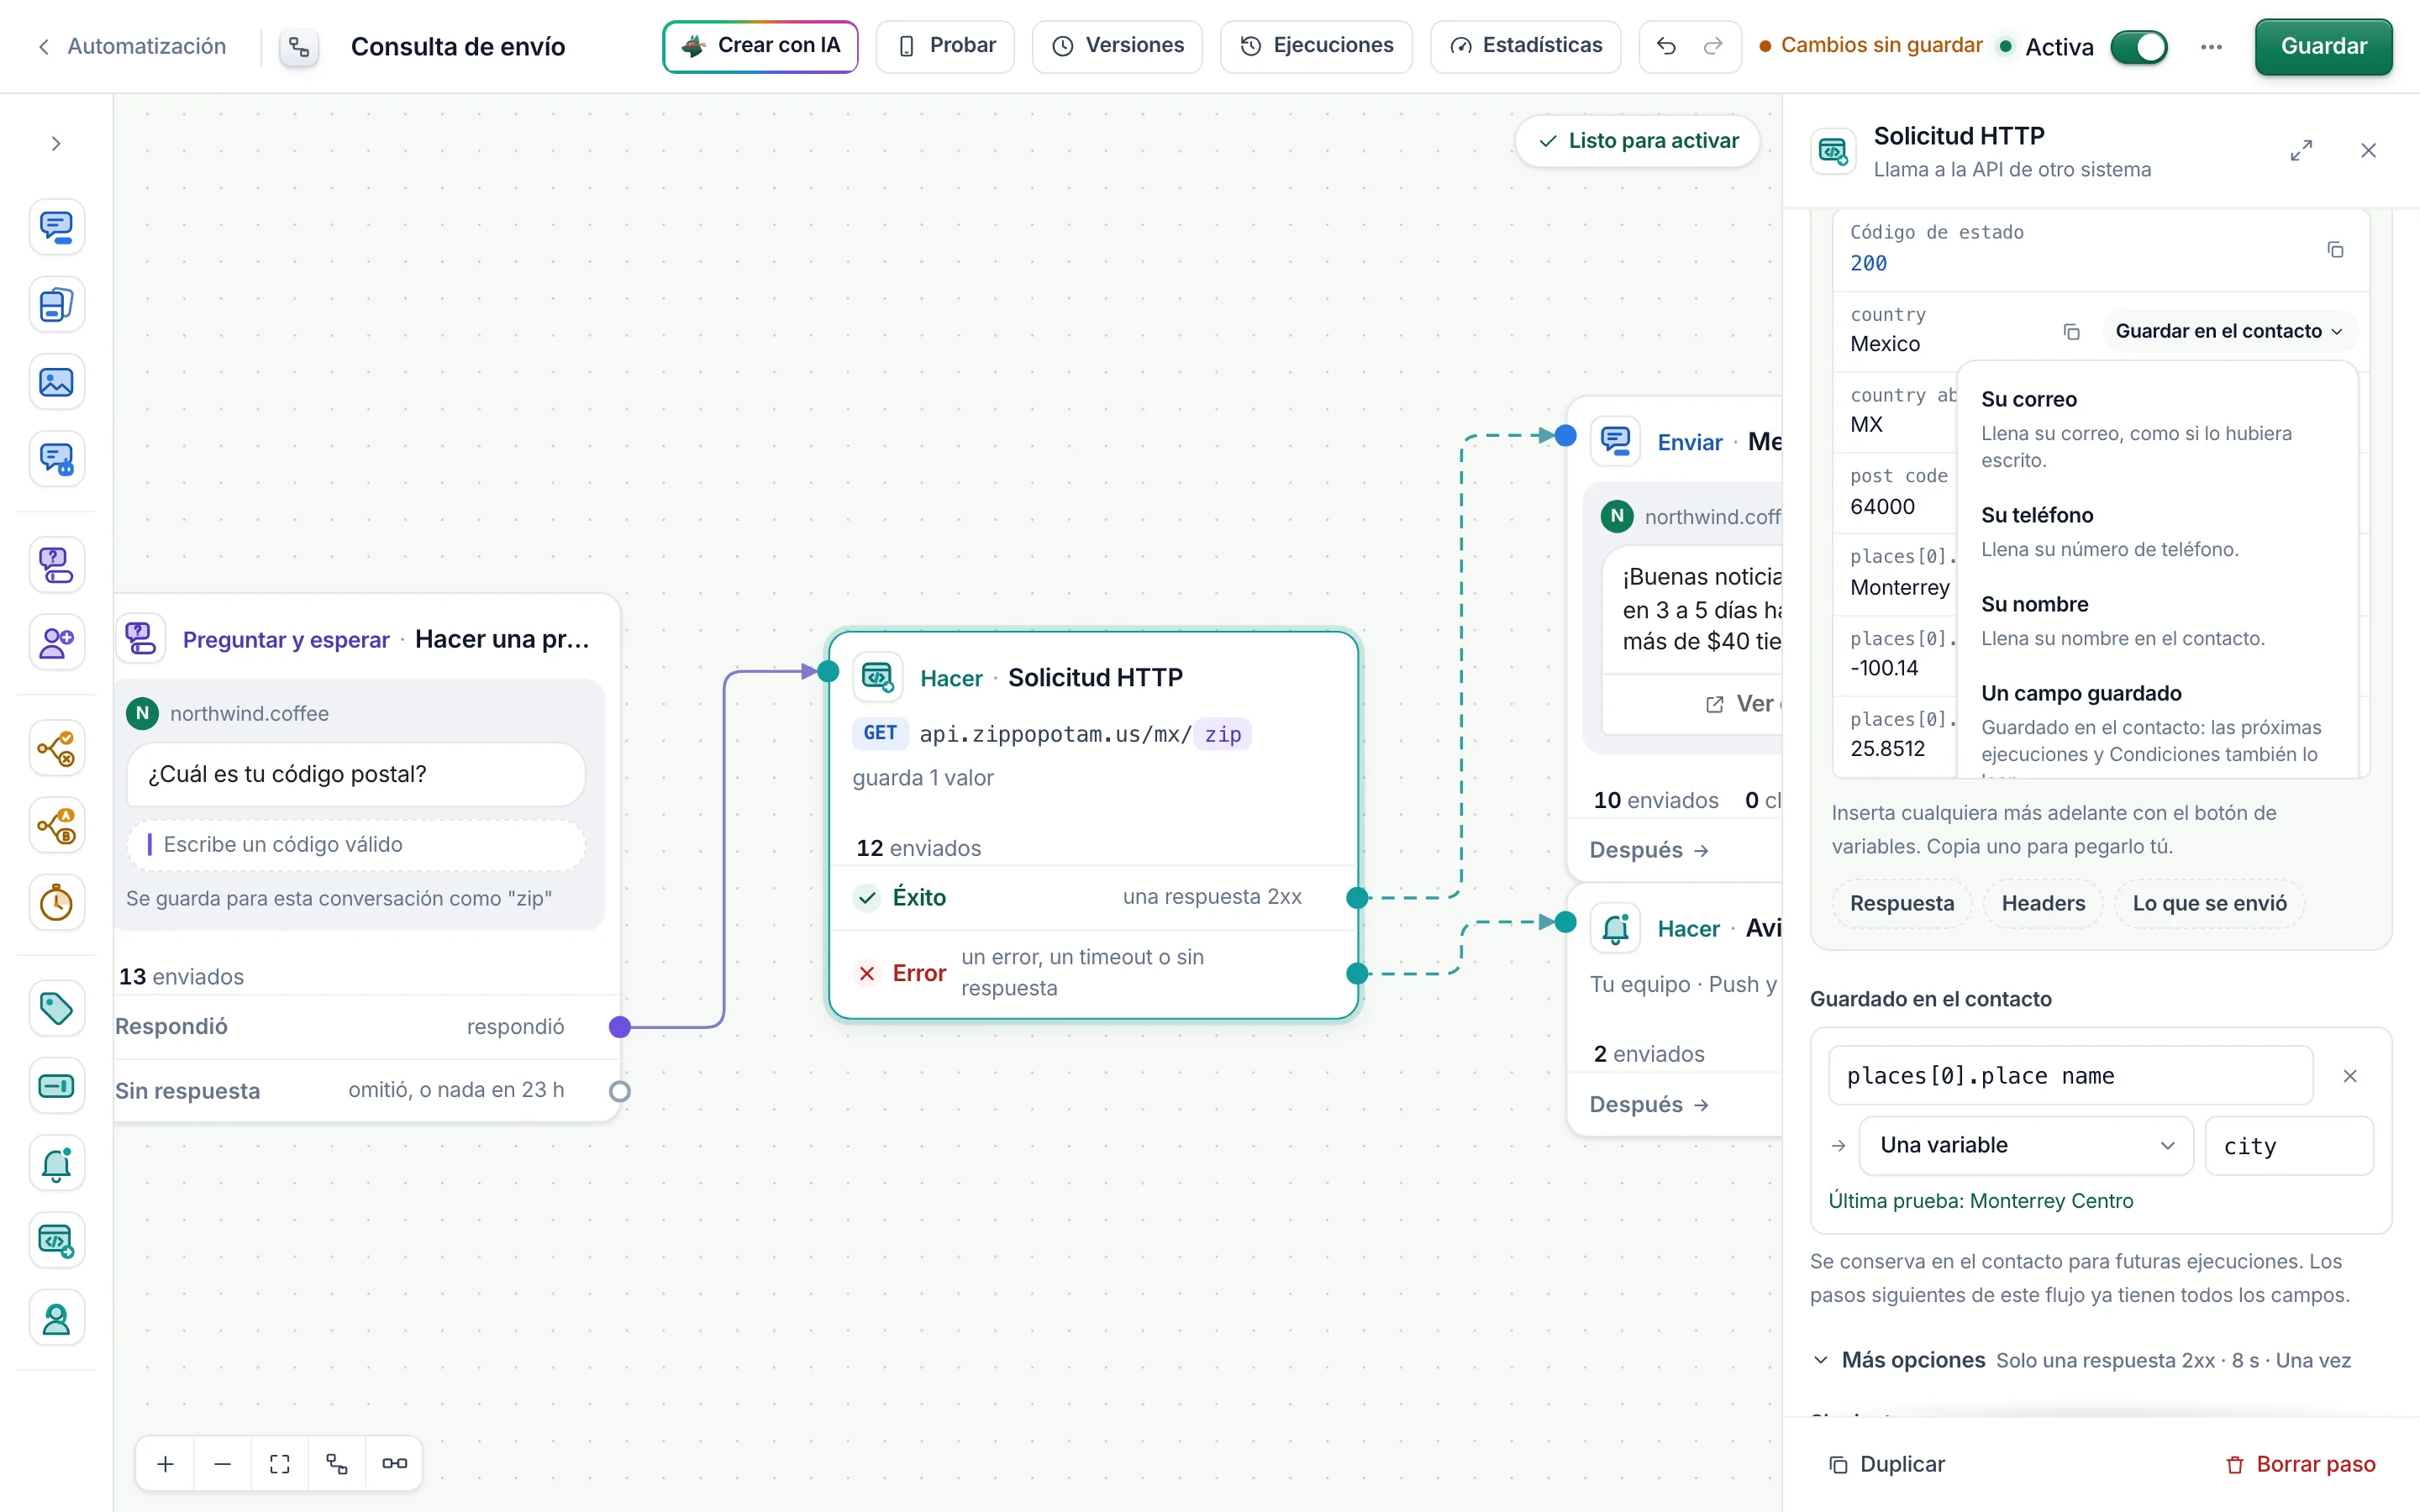This screenshot has width=2420, height=1512.
Task: Select the notification bell step icon
Action: [x=56, y=1164]
